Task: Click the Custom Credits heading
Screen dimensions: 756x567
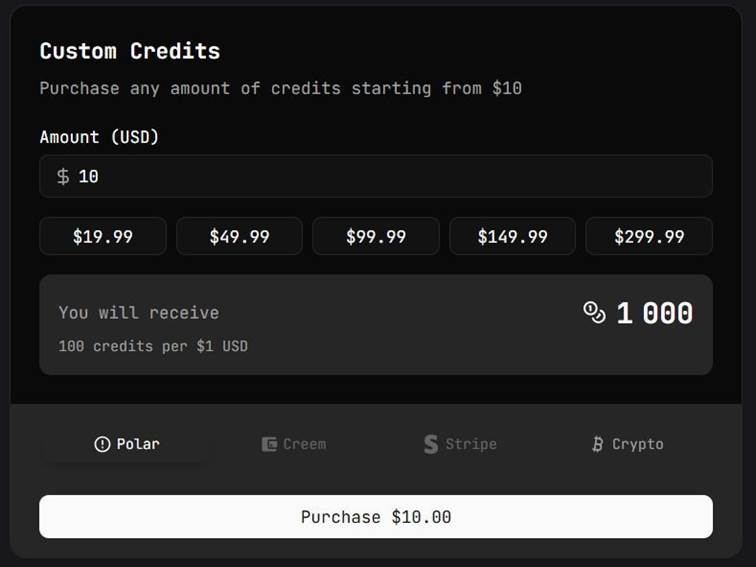Action: 130,51
